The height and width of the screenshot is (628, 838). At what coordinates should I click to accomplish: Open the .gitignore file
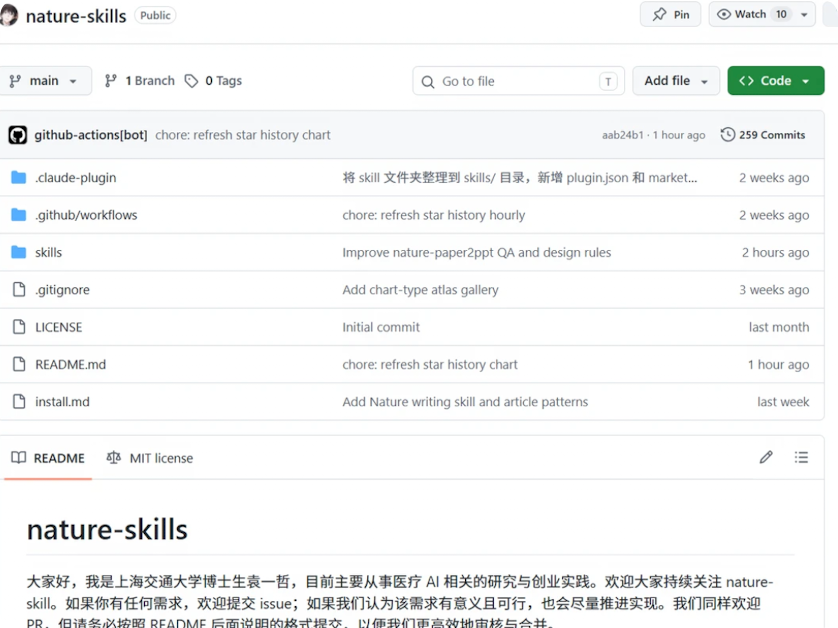pyautogui.click(x=62, y=290)
